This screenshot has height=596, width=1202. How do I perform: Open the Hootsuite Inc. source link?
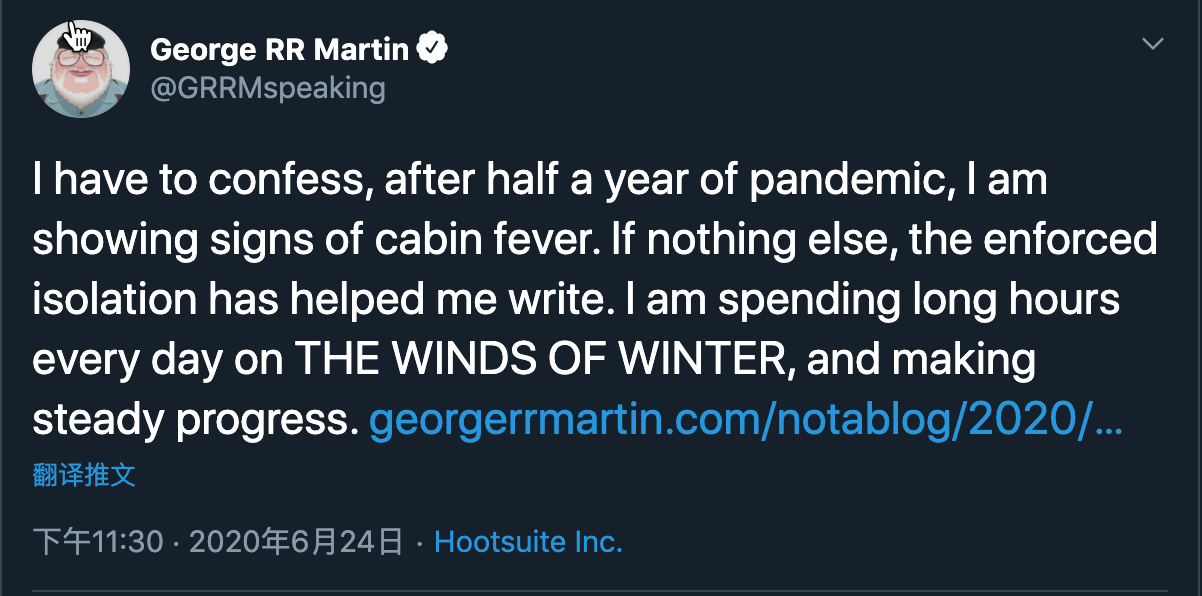[x=528, y=542]
